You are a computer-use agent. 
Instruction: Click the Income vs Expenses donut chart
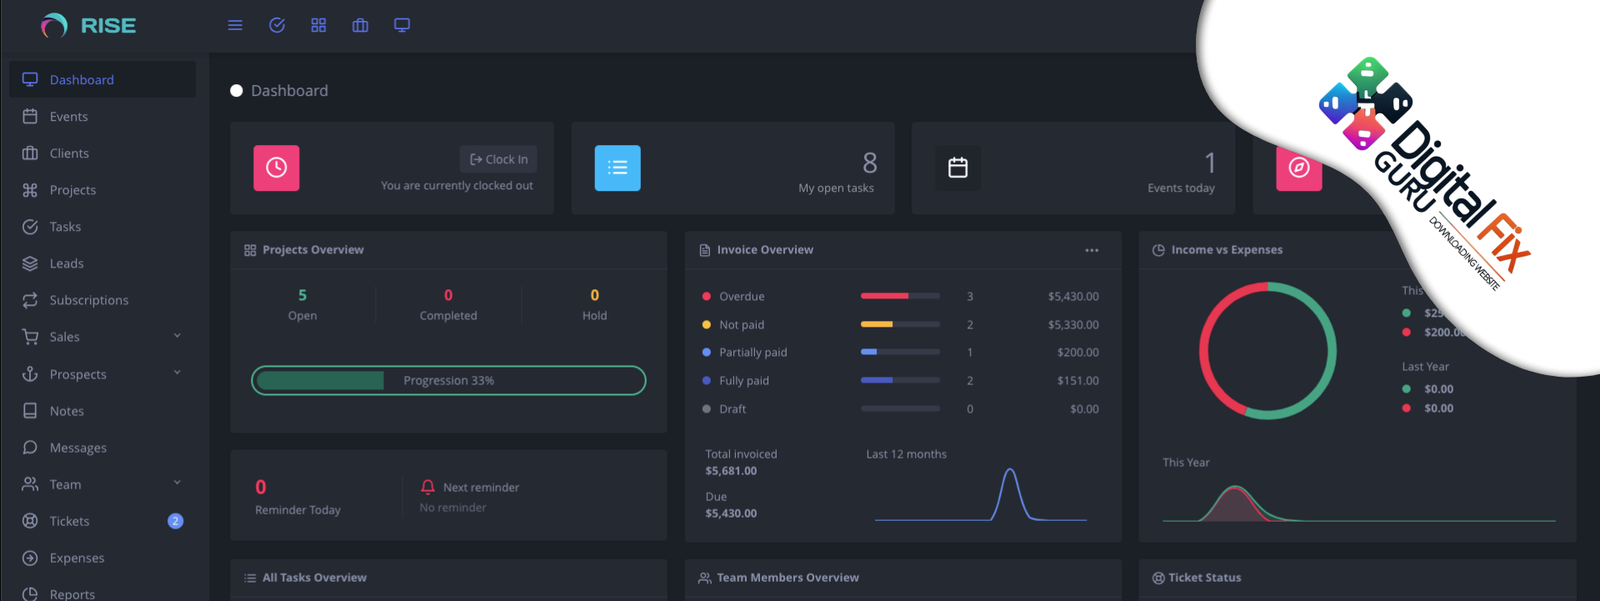(x=1268, y=350)
